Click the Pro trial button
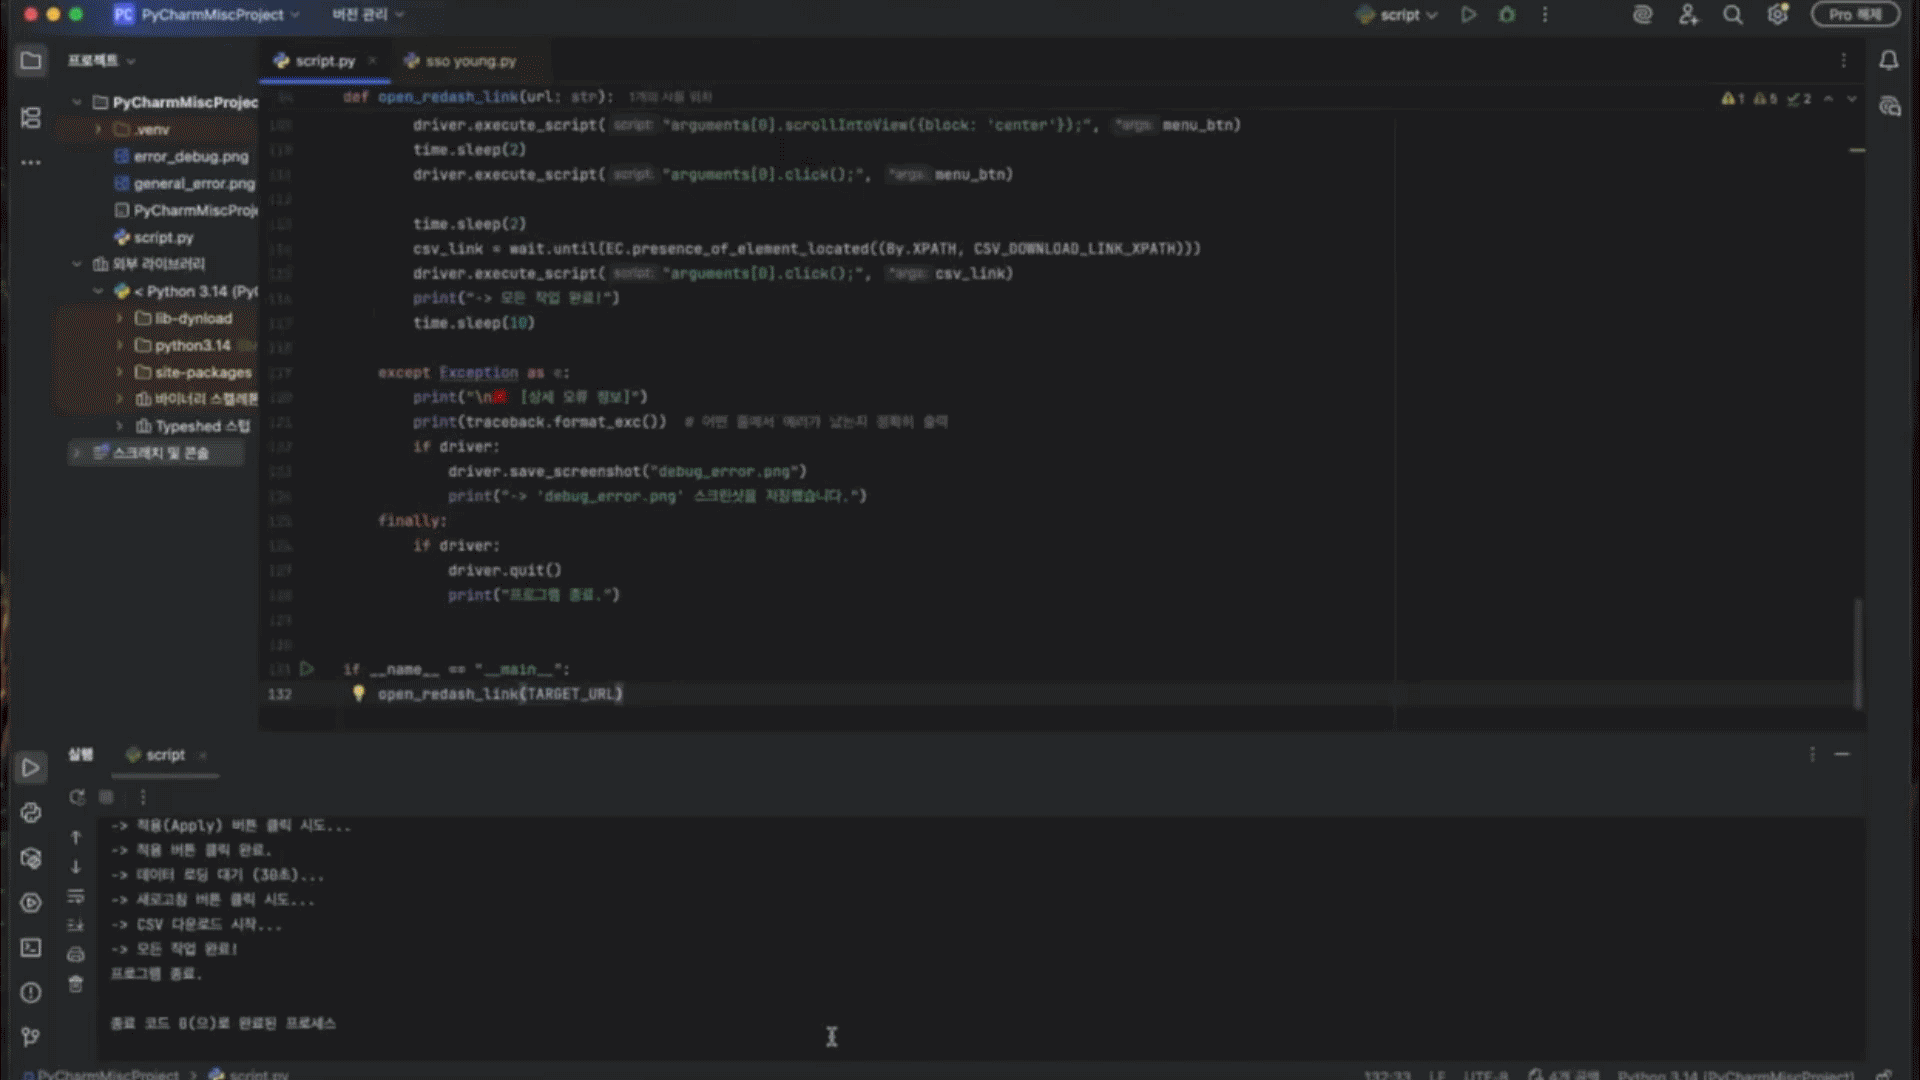Viewport: 1920px width, 1080px height. (1855, 15)
